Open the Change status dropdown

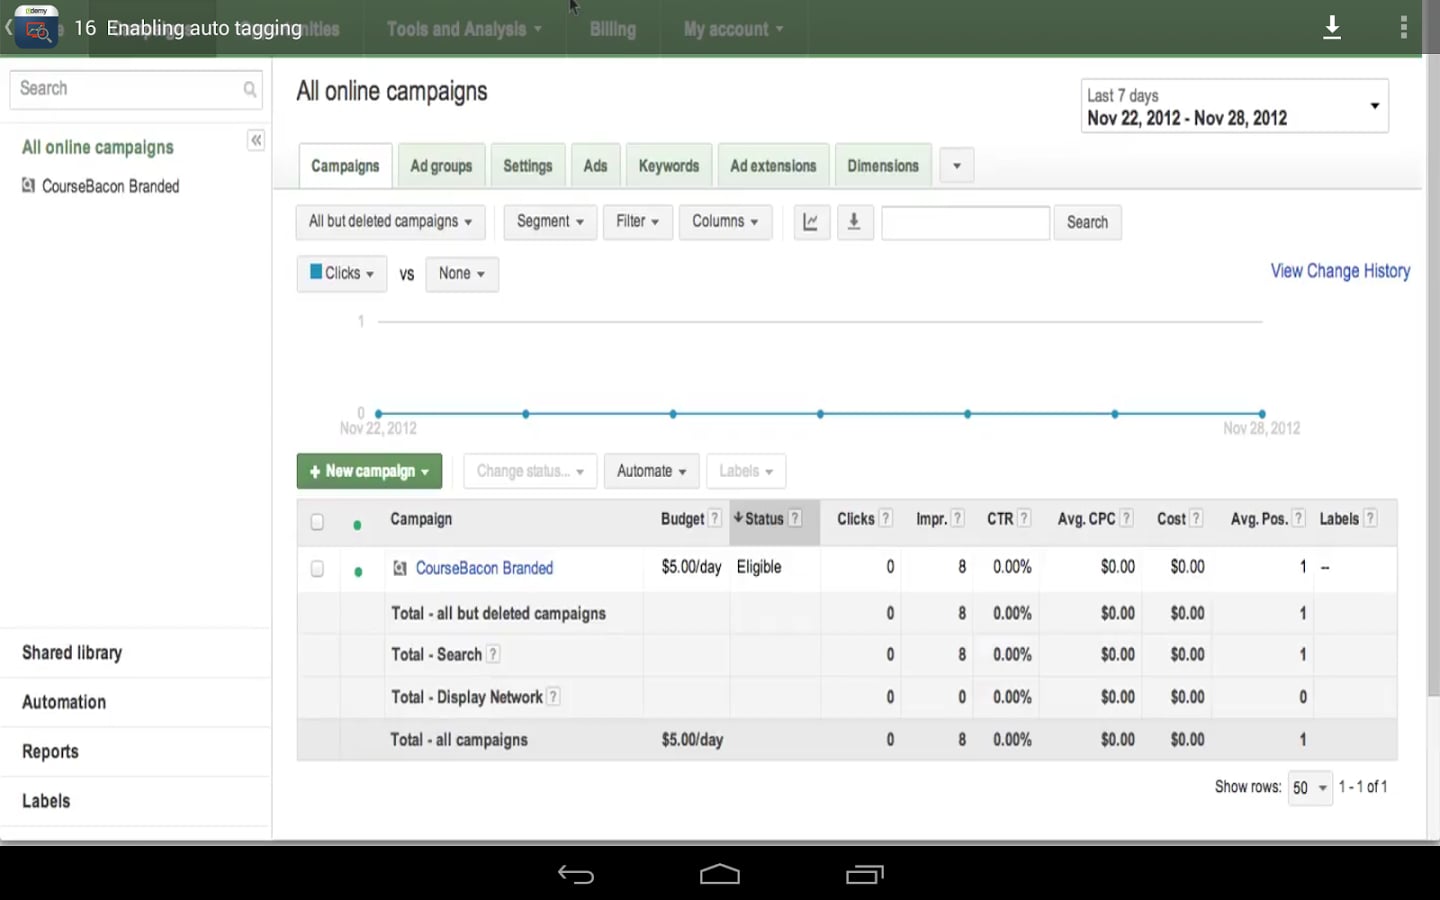pyautogui.click(x=530, y=471)
